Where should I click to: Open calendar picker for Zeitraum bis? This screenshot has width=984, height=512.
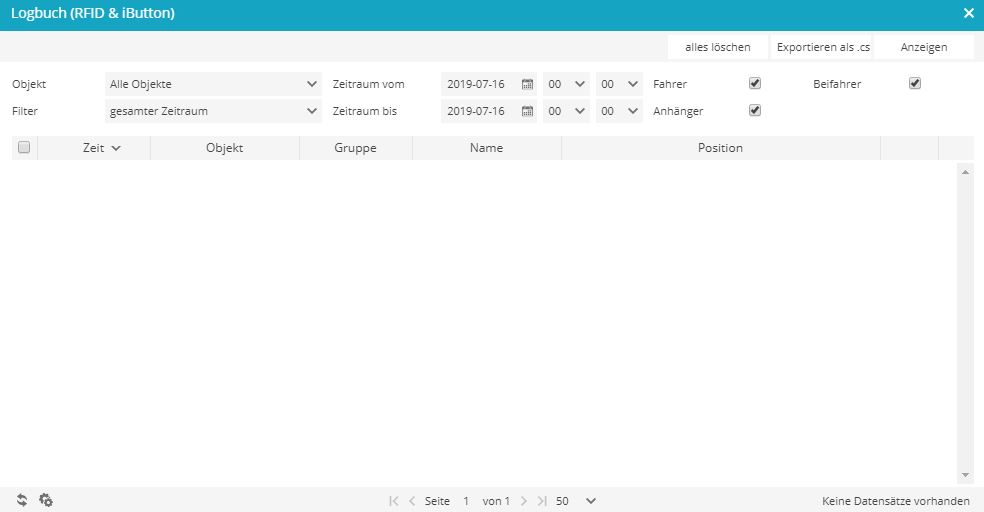[x=527, y=111]
